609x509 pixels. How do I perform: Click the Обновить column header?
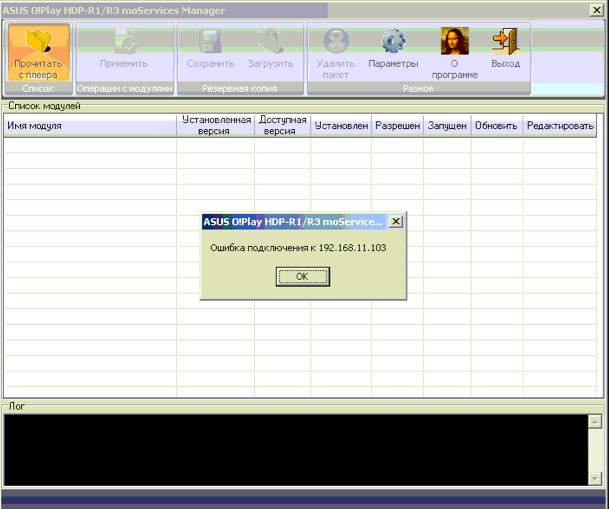tap(496, 126)
